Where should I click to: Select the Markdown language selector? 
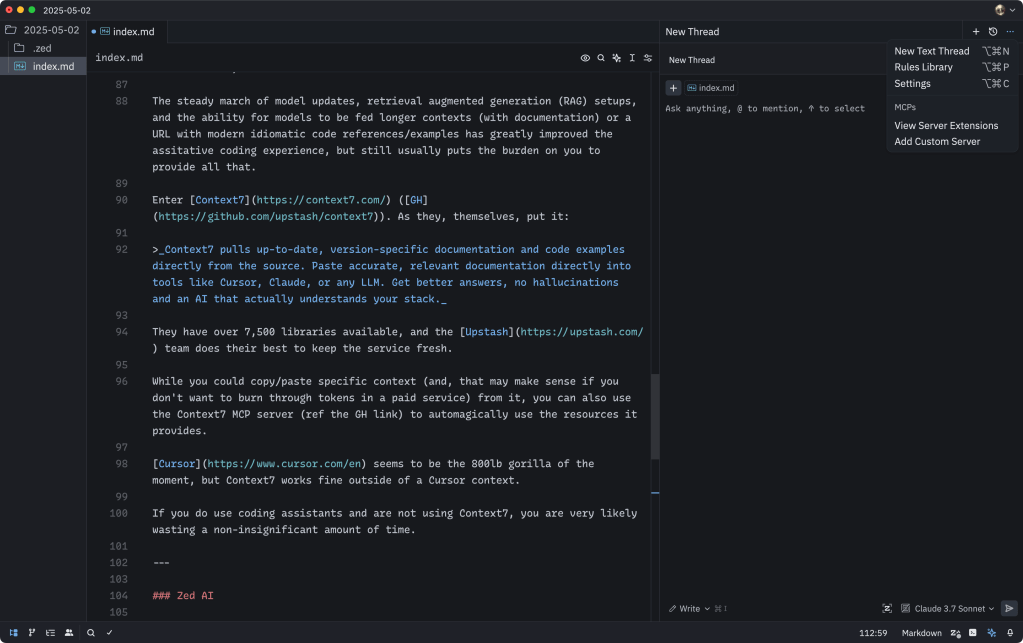point(921,633)
